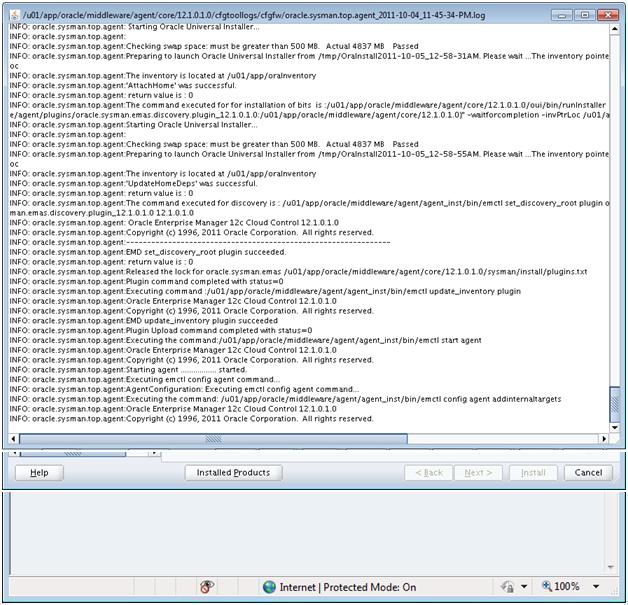Image resolution: width=628 pixels, height=605 pixels.
Task: Click the log file path in the title bar
Action: pyautogui.click(x=254, y=15)
